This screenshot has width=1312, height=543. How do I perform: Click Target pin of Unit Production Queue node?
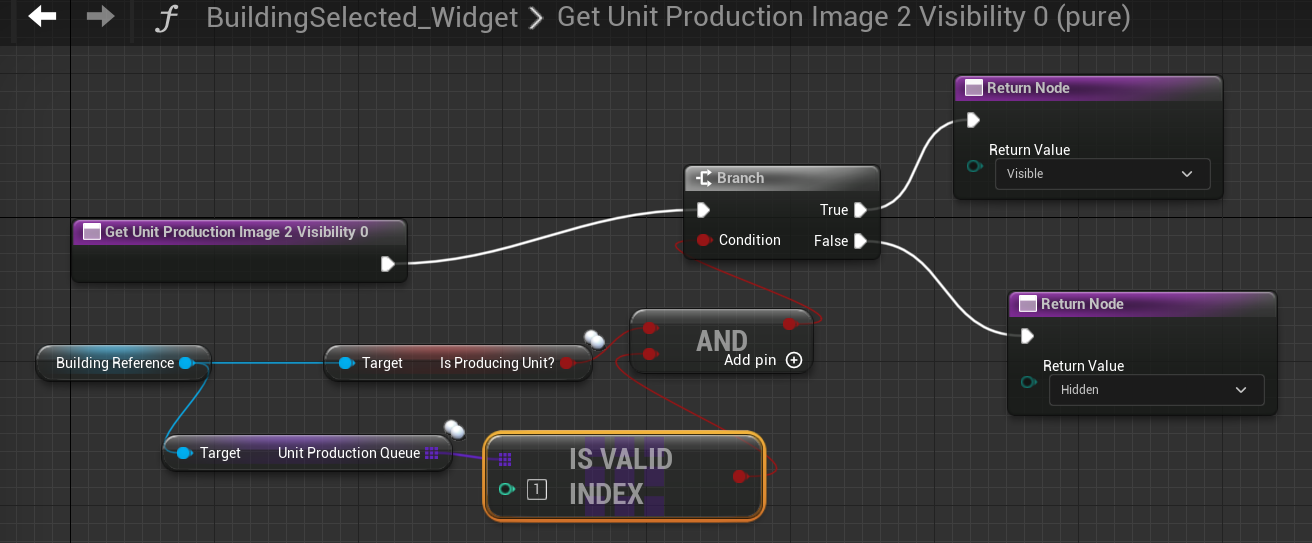coord(184,453)
